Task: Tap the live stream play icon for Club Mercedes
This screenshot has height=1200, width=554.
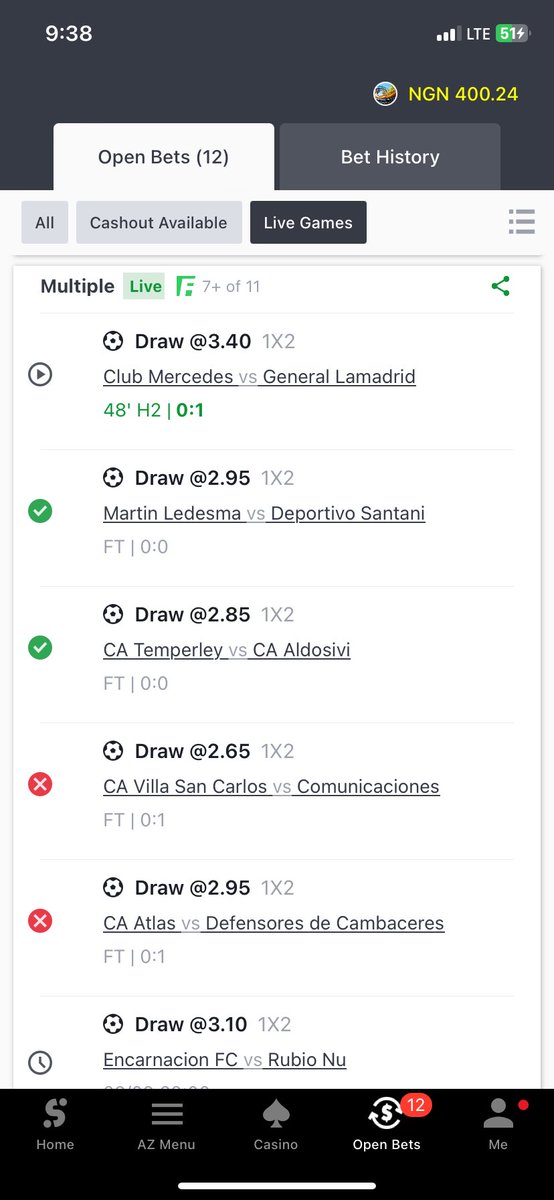Action: point(40,375)
